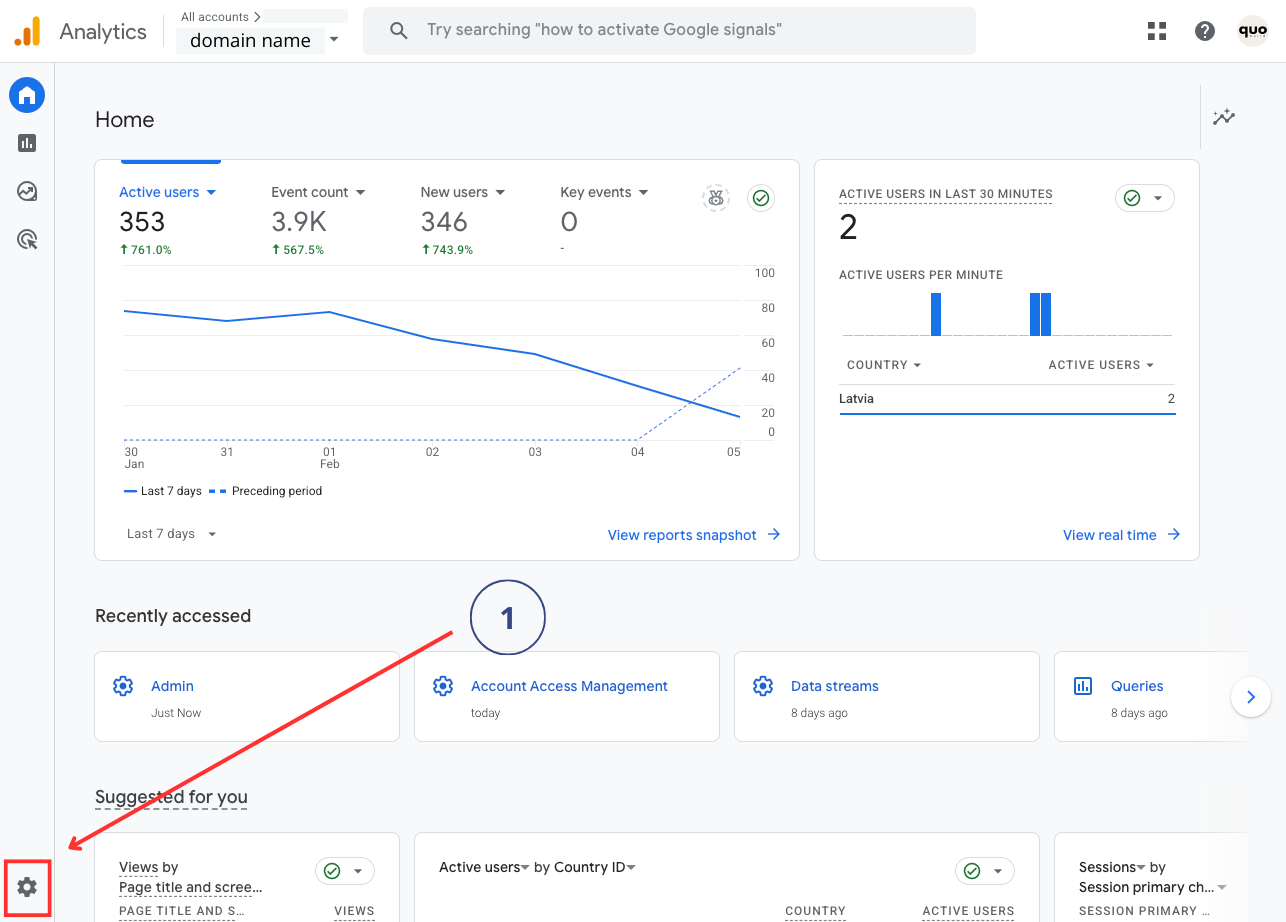Screen dimensions: 1286x922
Task: Open the Last 7 days date range selector
Action: pyautogui.click(x=170, y=533)
